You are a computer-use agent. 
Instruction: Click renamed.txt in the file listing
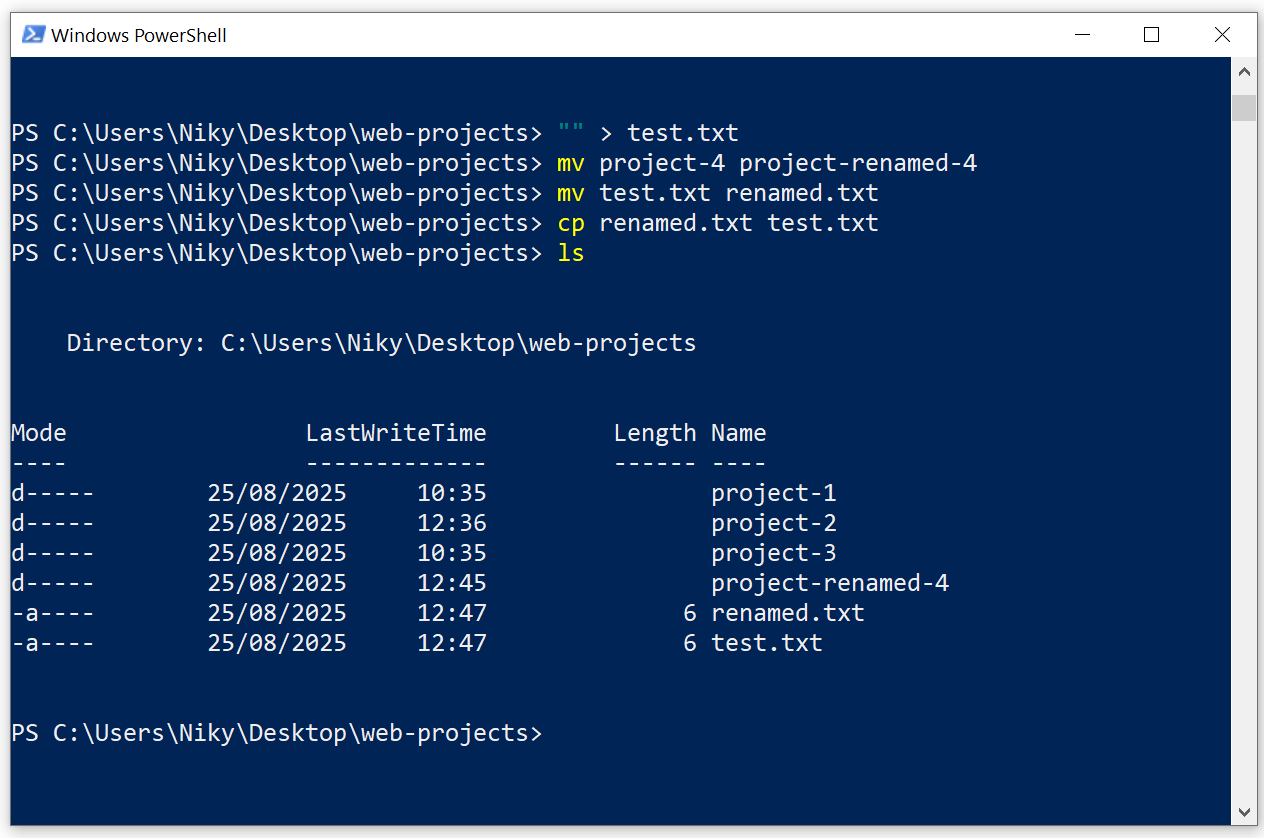[787, 613]
